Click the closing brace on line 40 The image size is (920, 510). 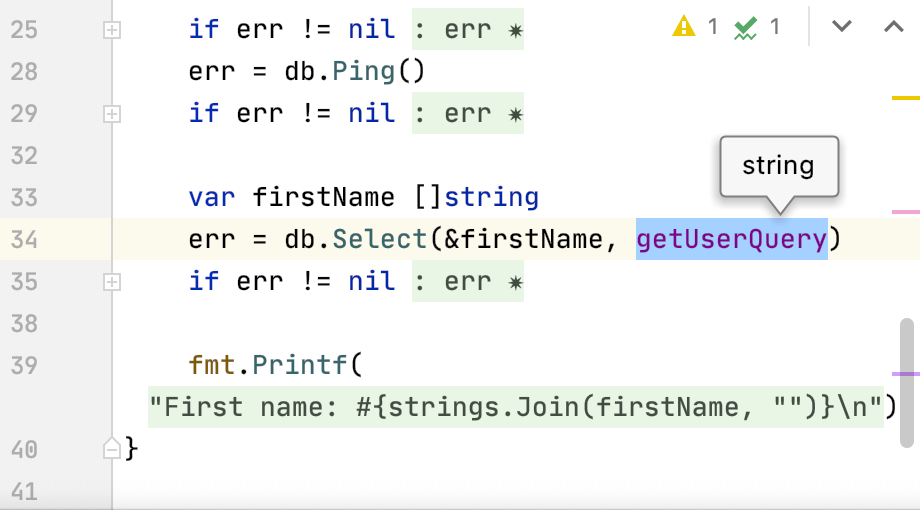click(131, 449)
